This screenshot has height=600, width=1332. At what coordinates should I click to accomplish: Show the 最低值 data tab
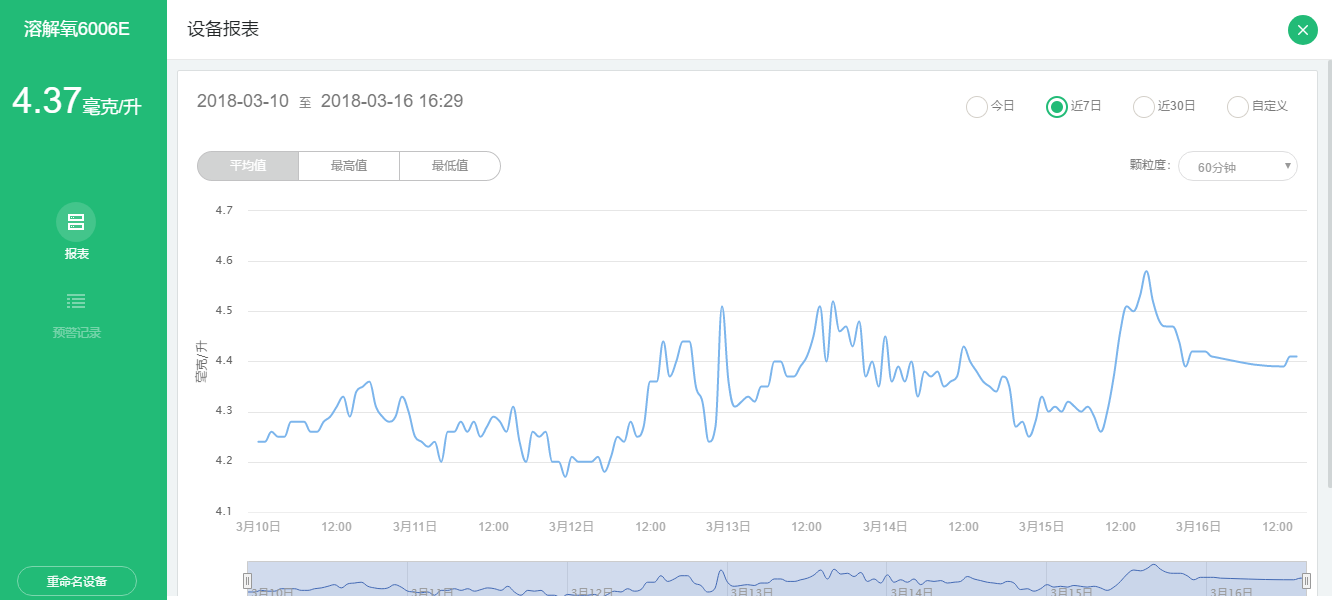click(x=450, y=166)
